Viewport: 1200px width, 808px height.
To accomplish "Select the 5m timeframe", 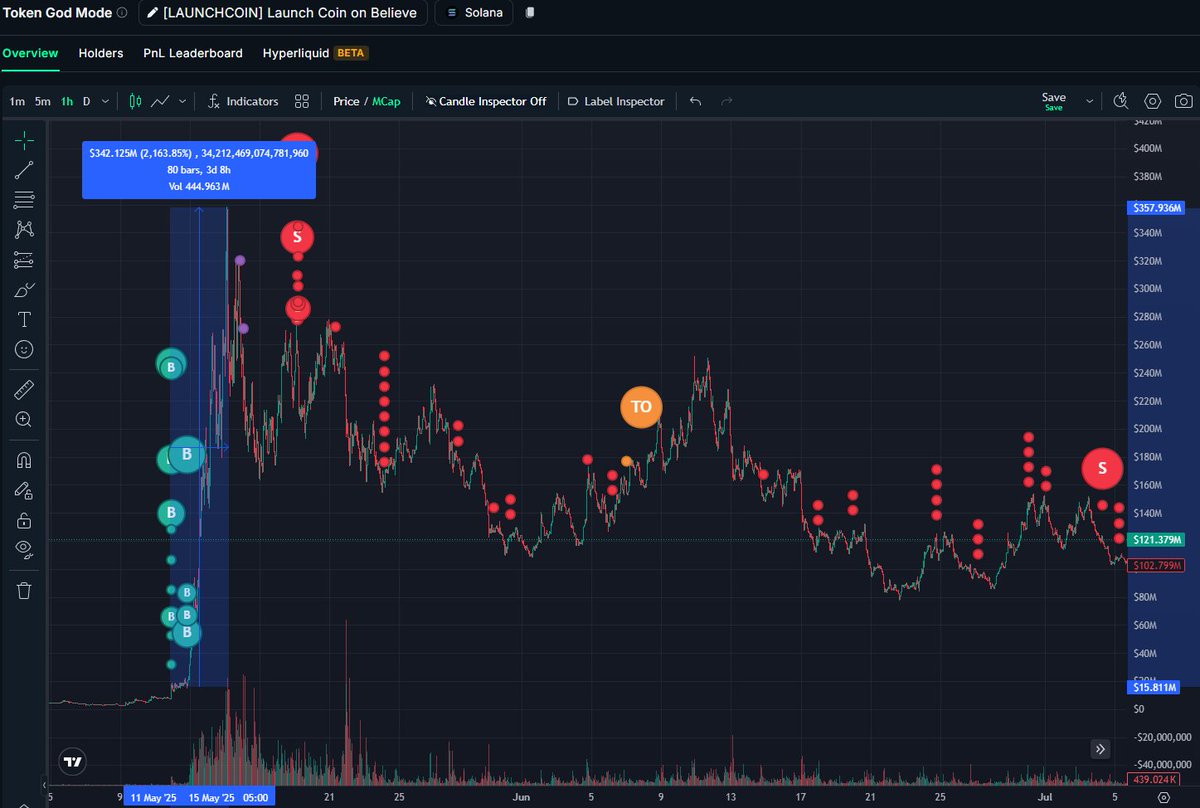I will pos(42,101).
